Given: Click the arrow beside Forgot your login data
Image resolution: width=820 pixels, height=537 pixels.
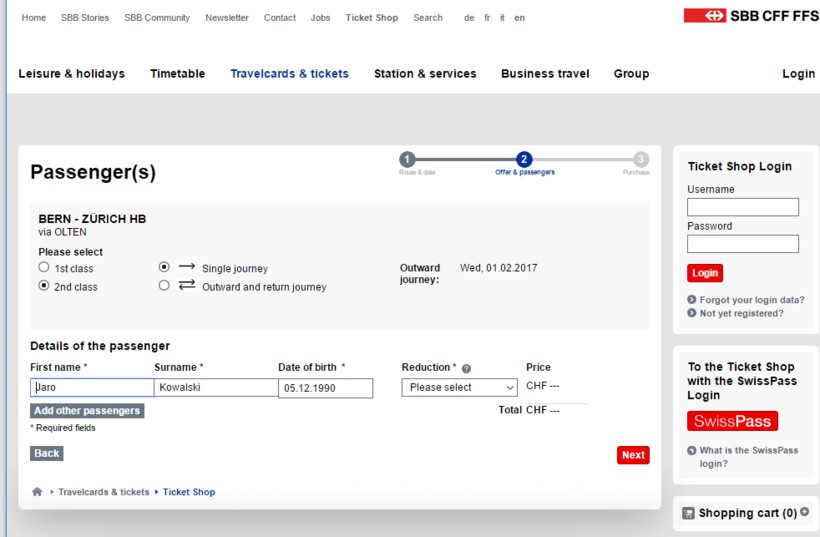Looking at the screenshot, I should point(692,300).
